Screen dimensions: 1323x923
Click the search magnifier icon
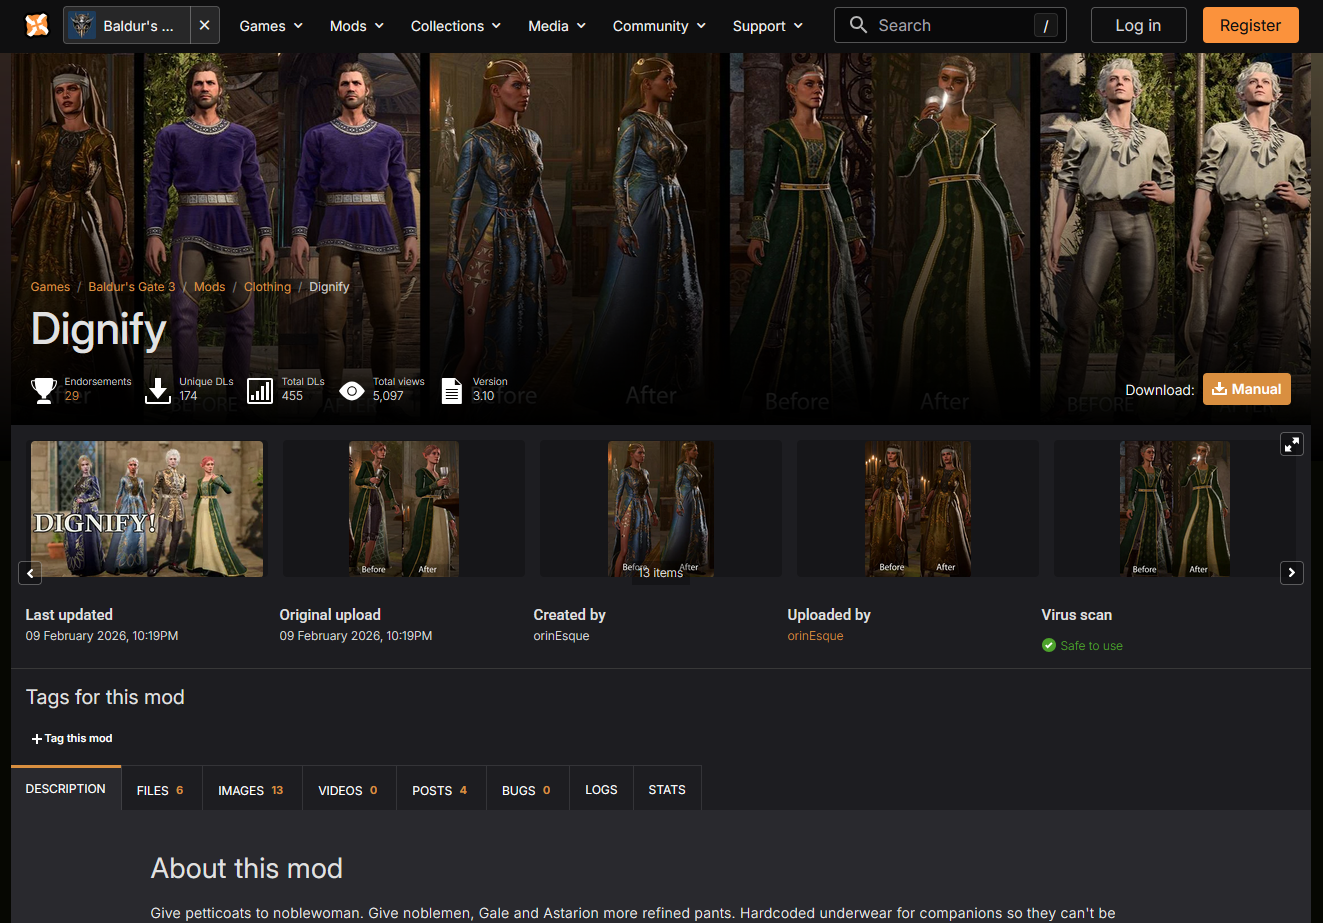pyautogui.click(x=858, y=25)
